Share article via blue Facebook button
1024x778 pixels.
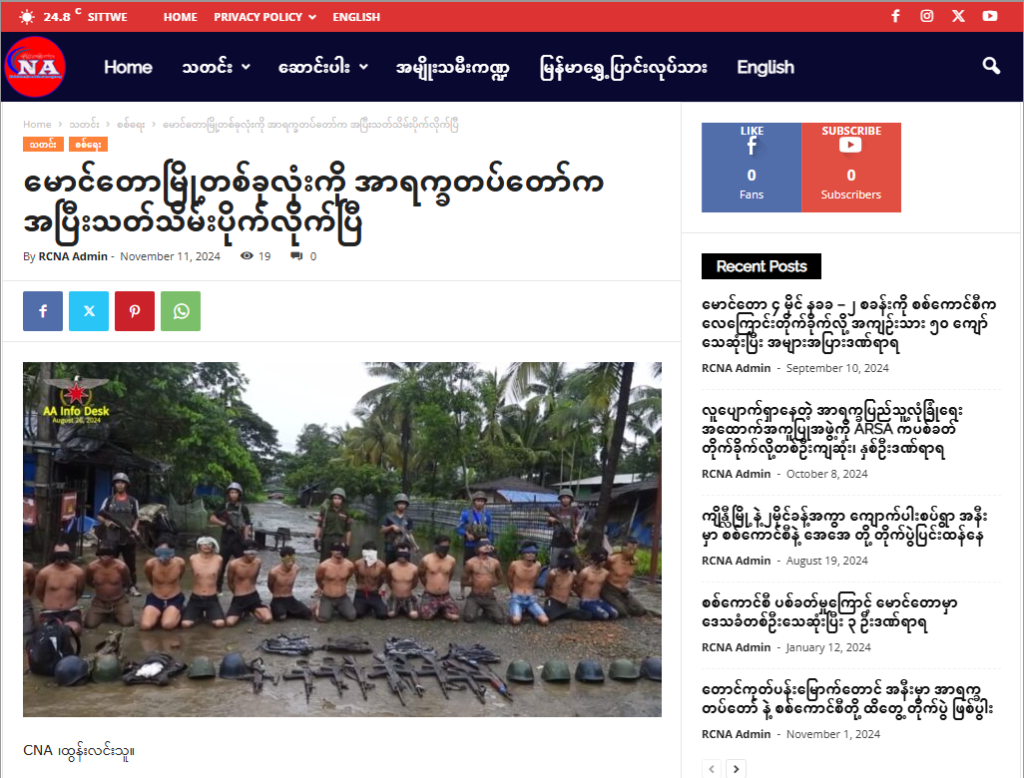(x=43, y=311)
